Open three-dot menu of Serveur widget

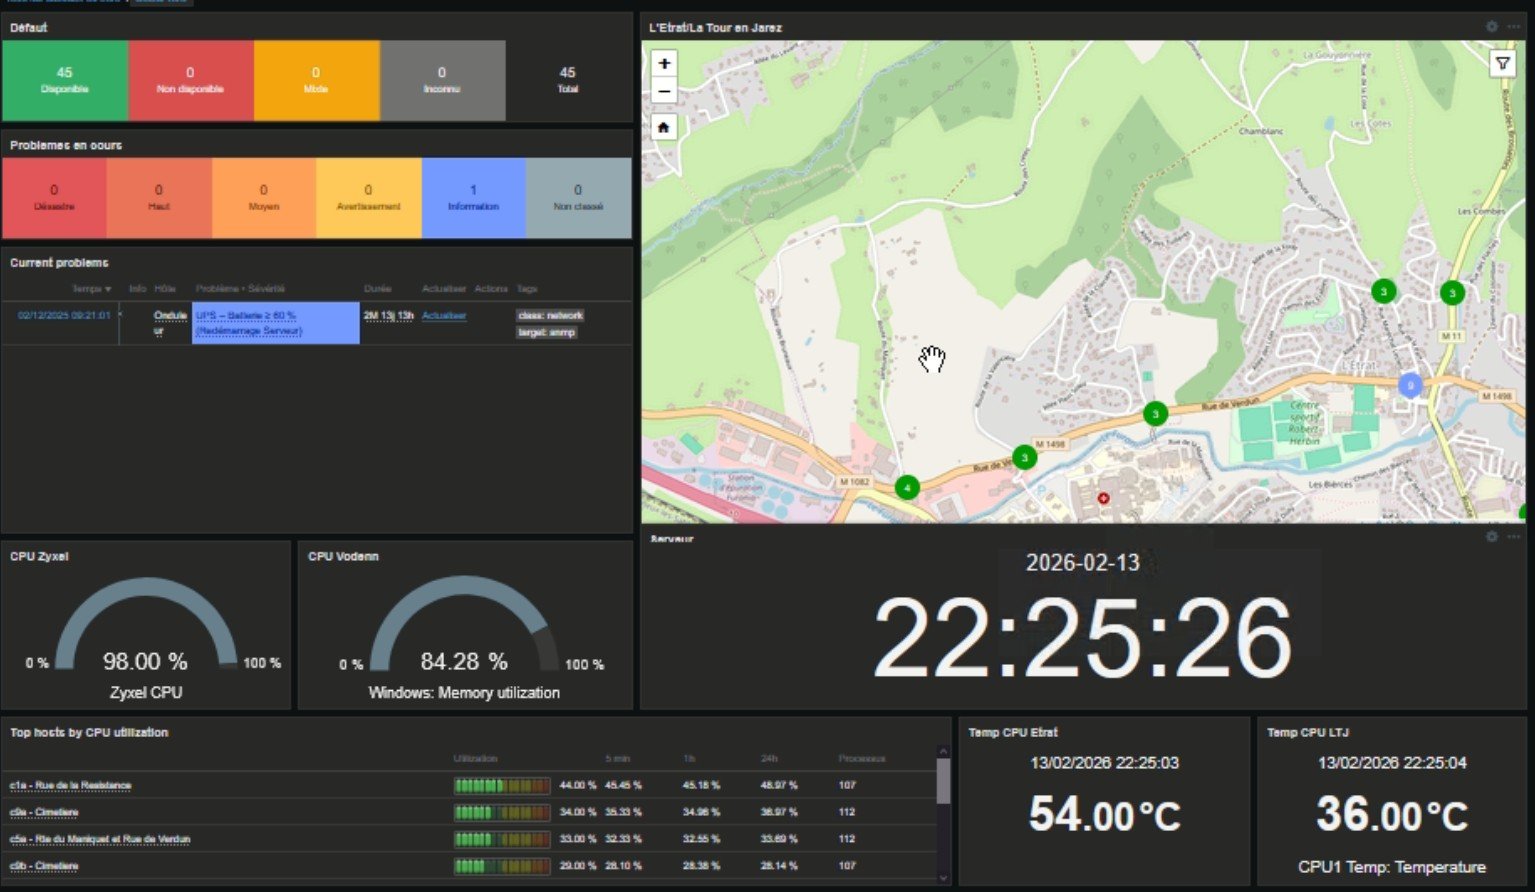click(1514, 537)
